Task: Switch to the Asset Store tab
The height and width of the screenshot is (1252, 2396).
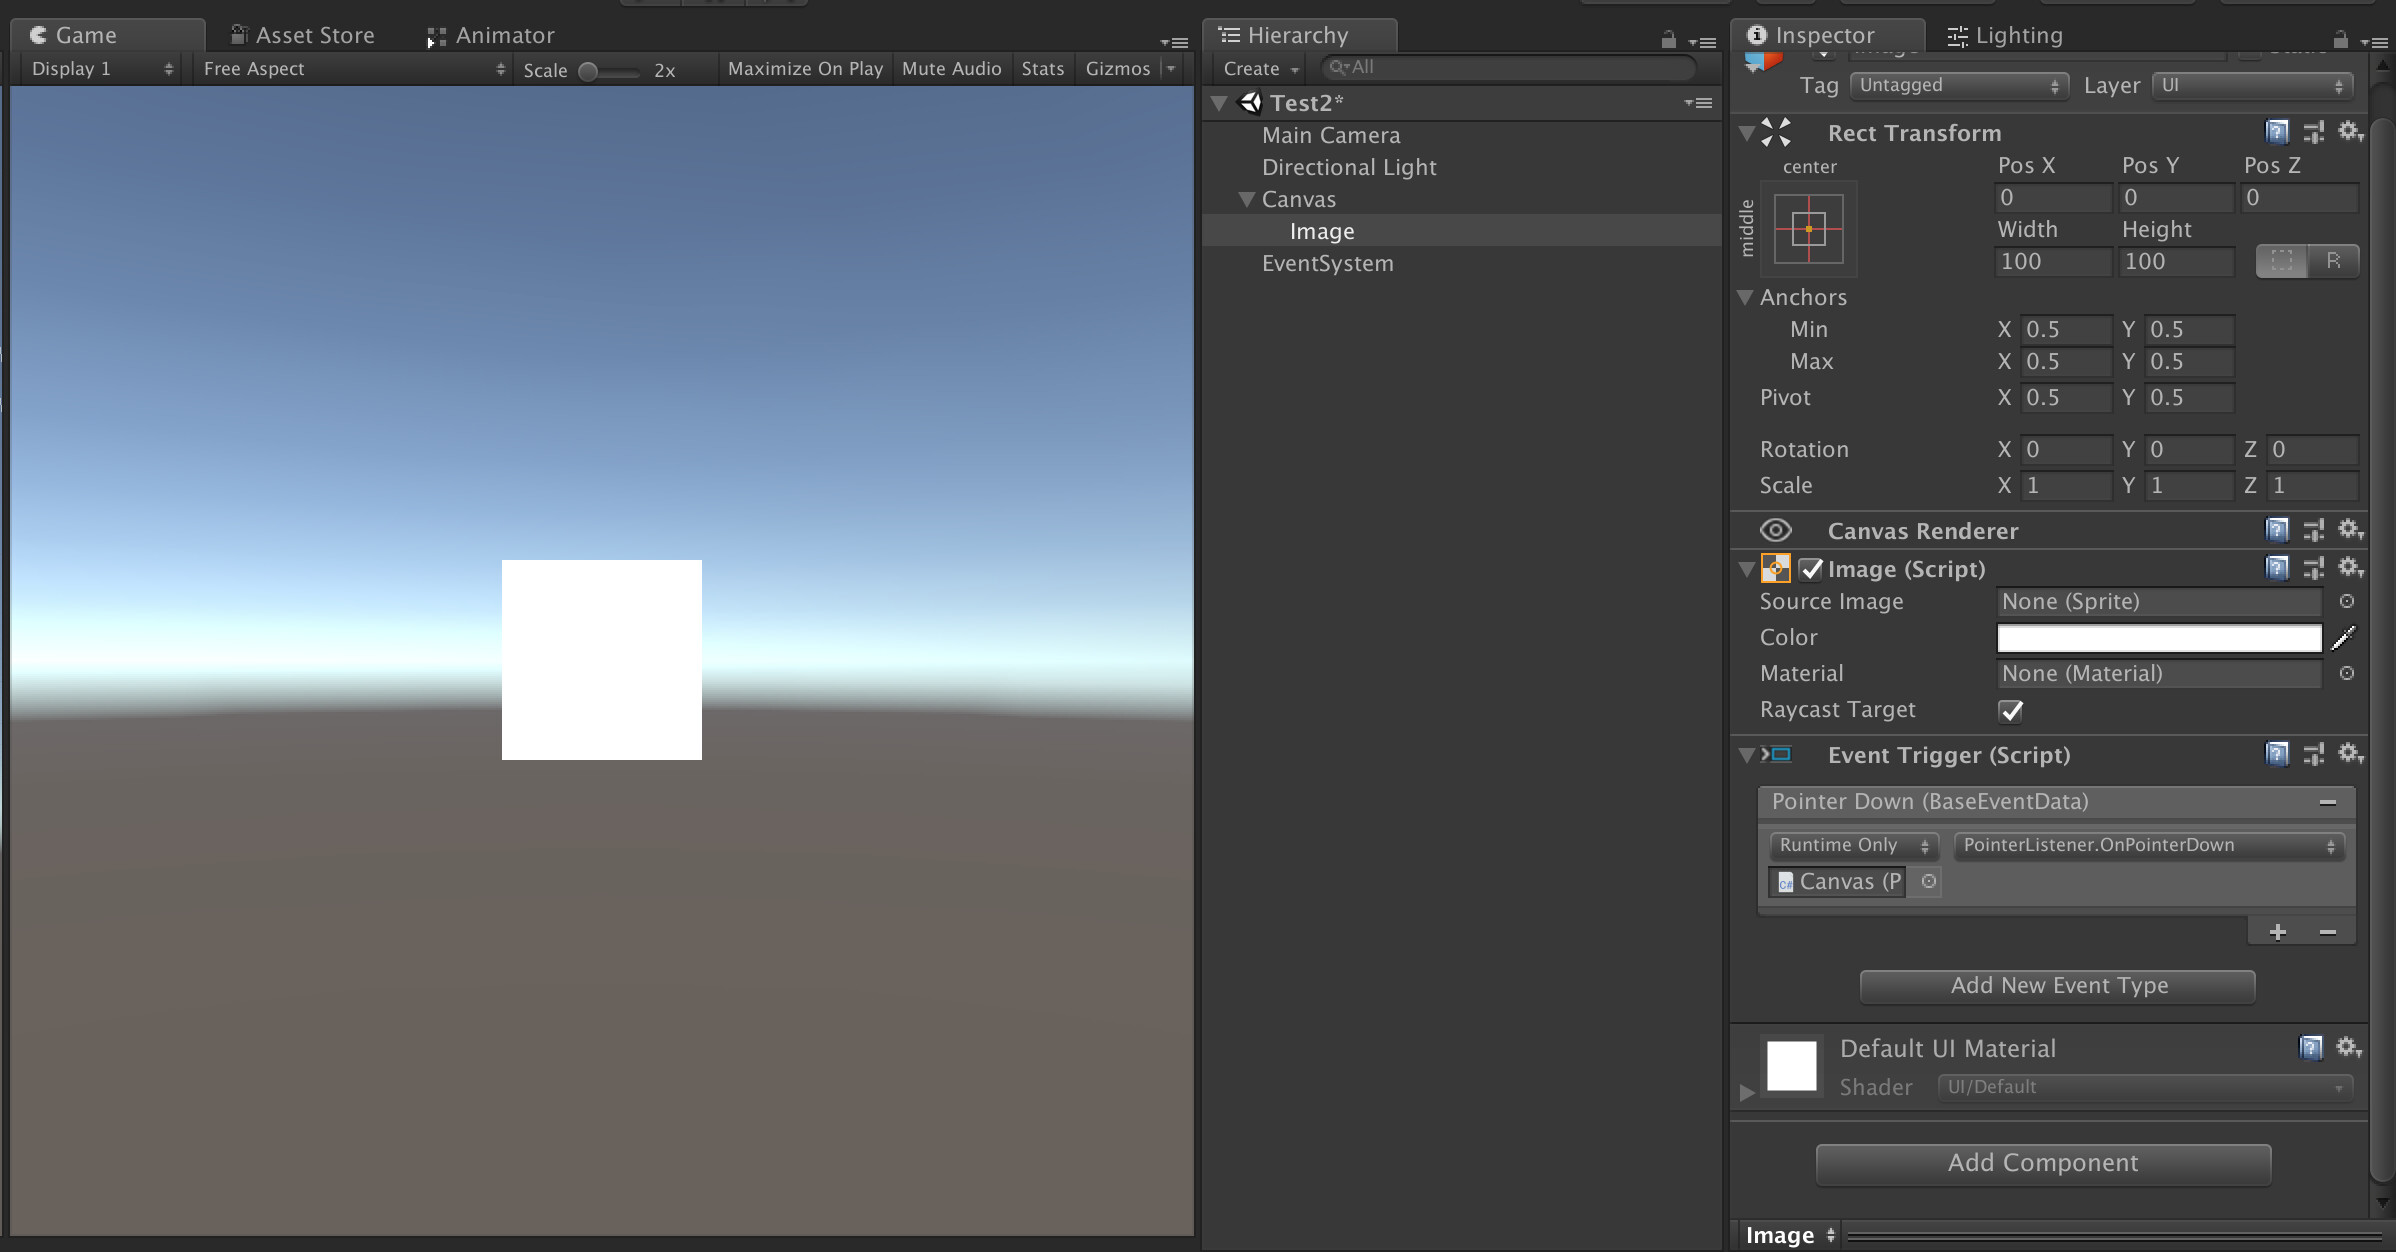Action: pos(300,34)
